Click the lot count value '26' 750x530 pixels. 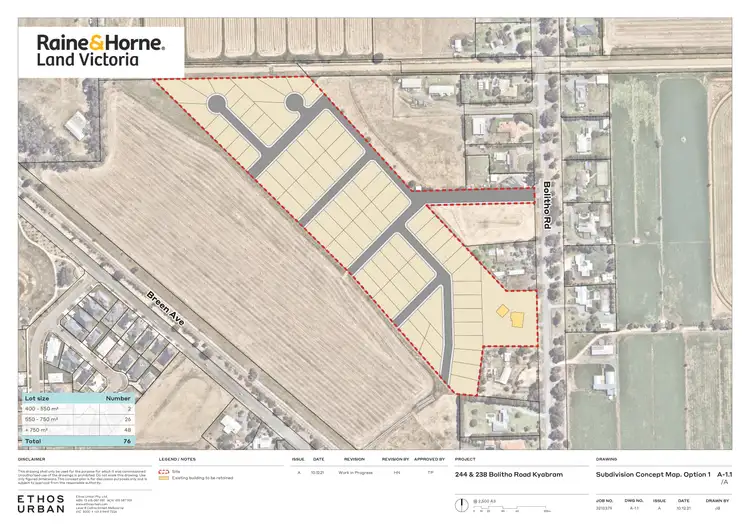pos(127,420)
